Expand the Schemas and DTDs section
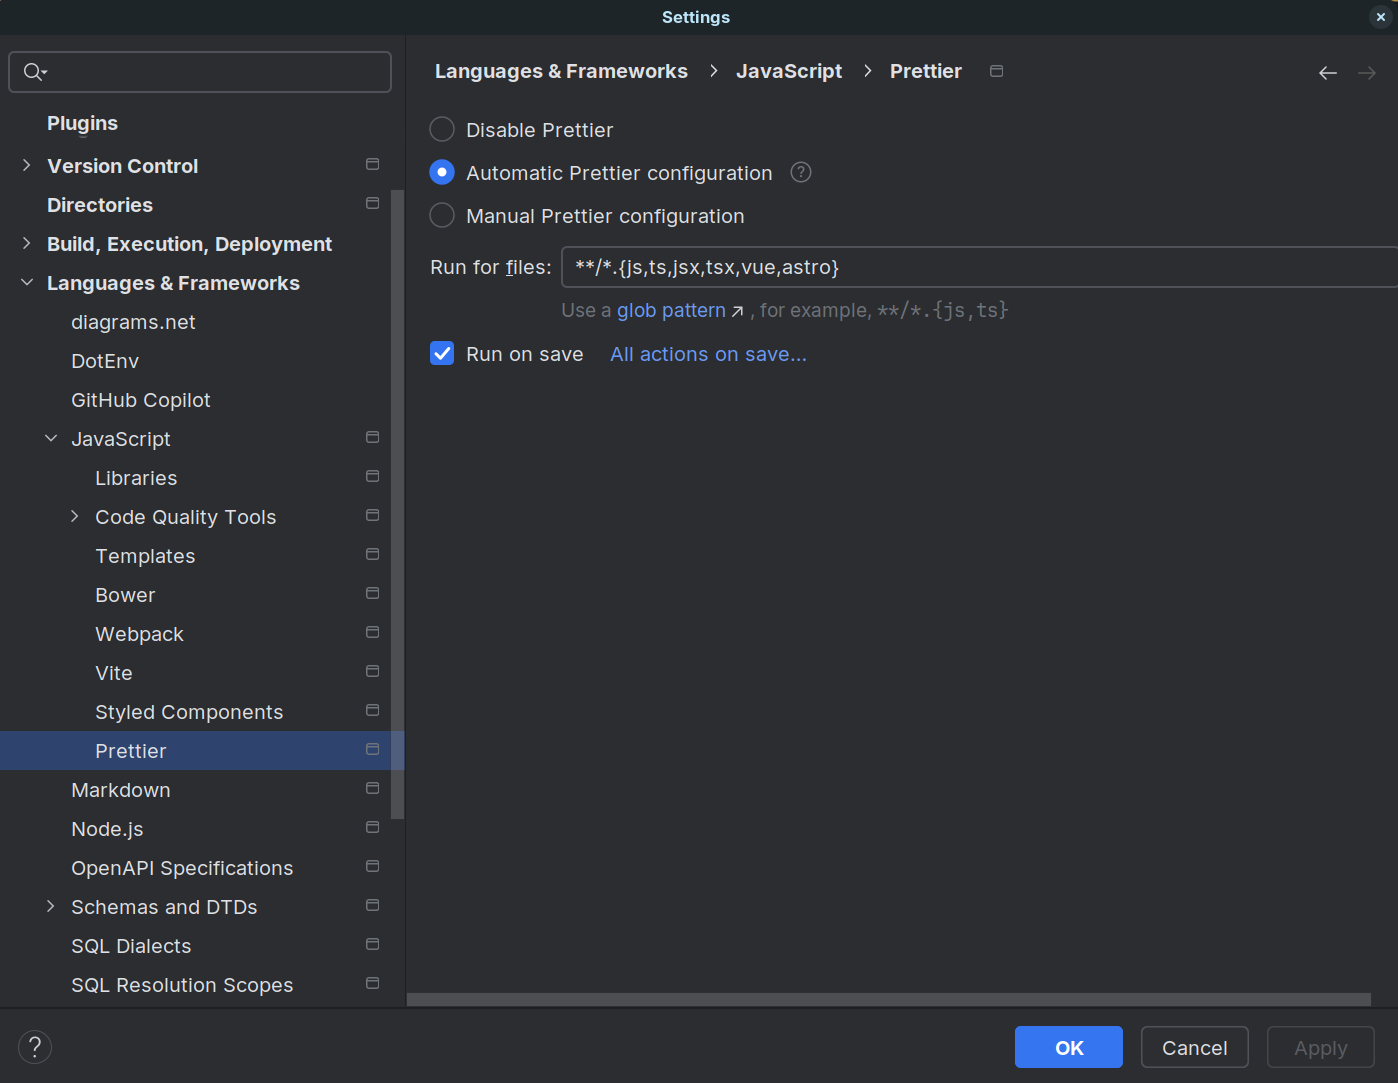The width and height of the screenshot is (1398, 1083). point(51,906)
